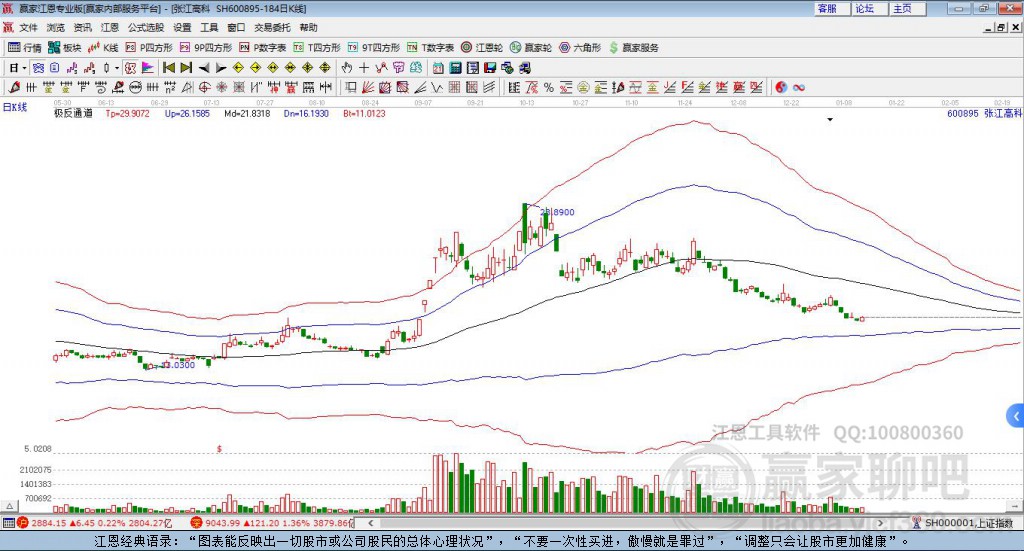Screen dimensions: 1024x551
Task: Click the 2884.15 index status value
Action: (49, 523)
